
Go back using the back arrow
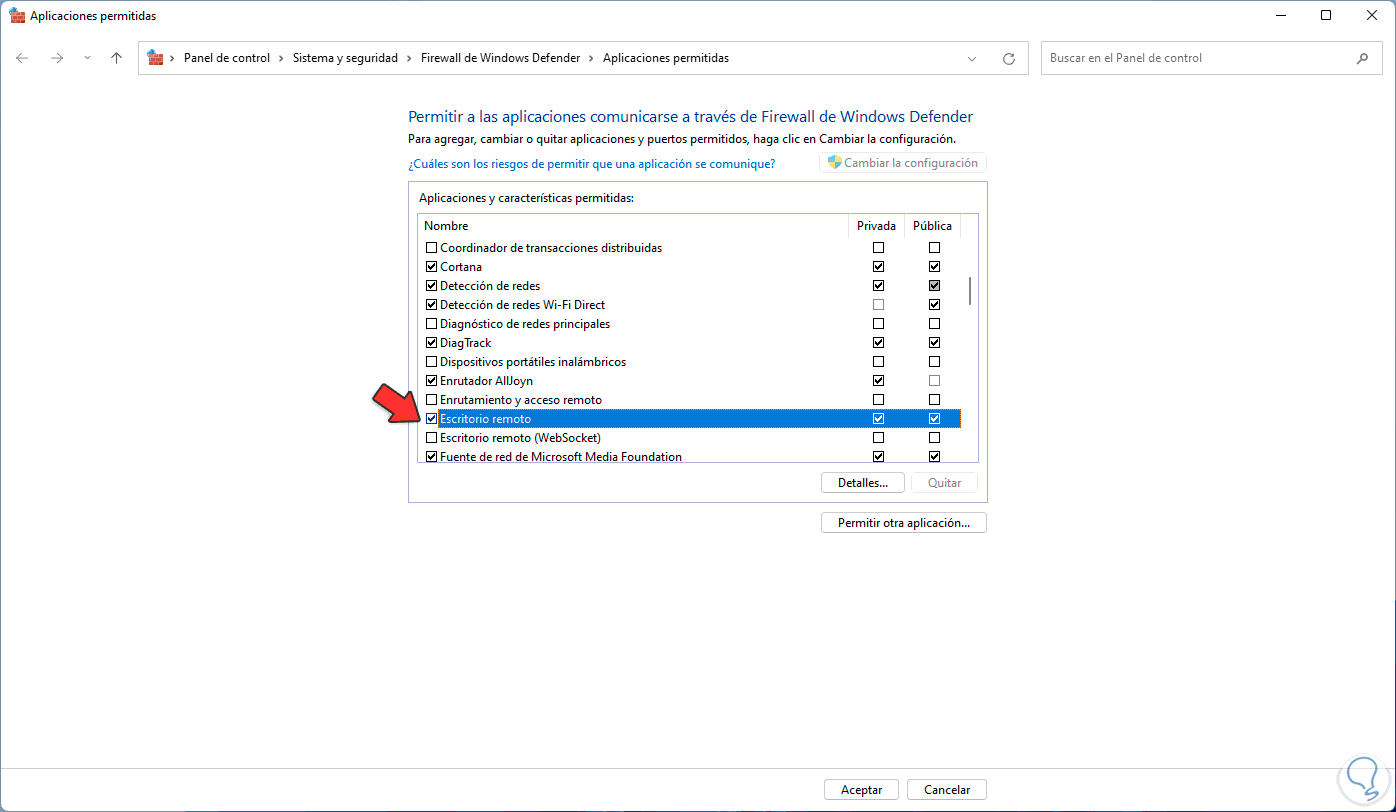pyautogui.click(x=22, y=58)
